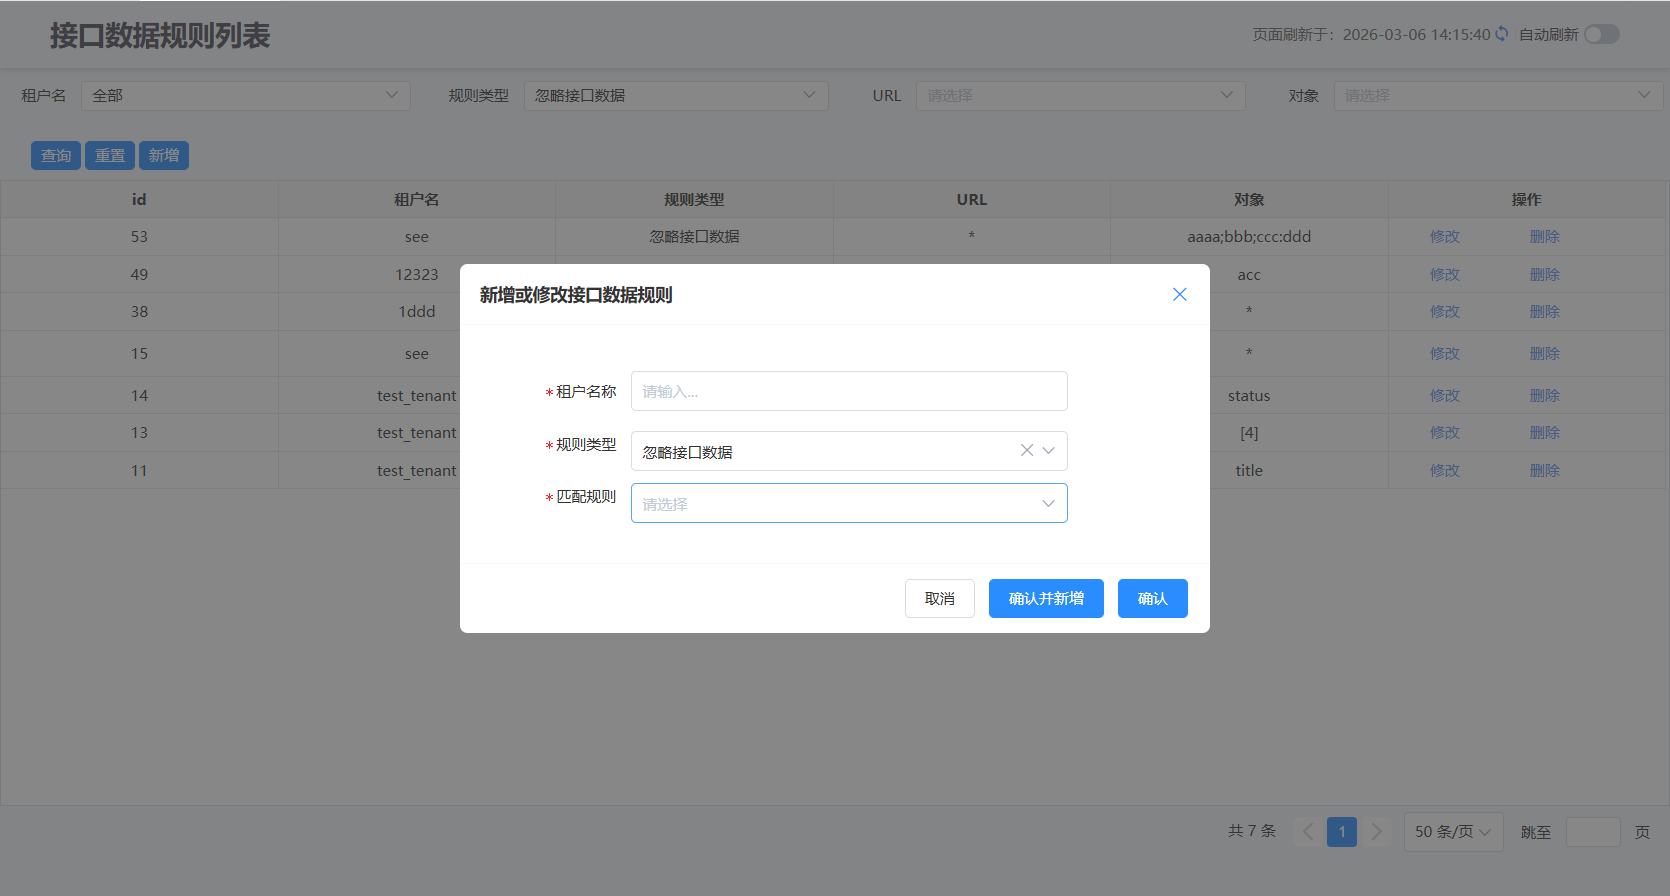Click the 取消 button
The image size is (1670, 896).
pyautogui.click(x=939, y=598)
